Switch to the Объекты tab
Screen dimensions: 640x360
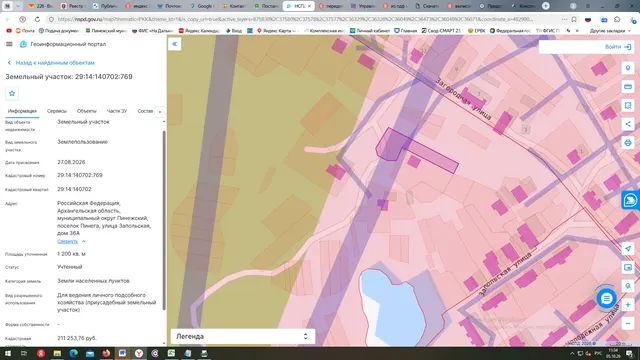[87, 111]
